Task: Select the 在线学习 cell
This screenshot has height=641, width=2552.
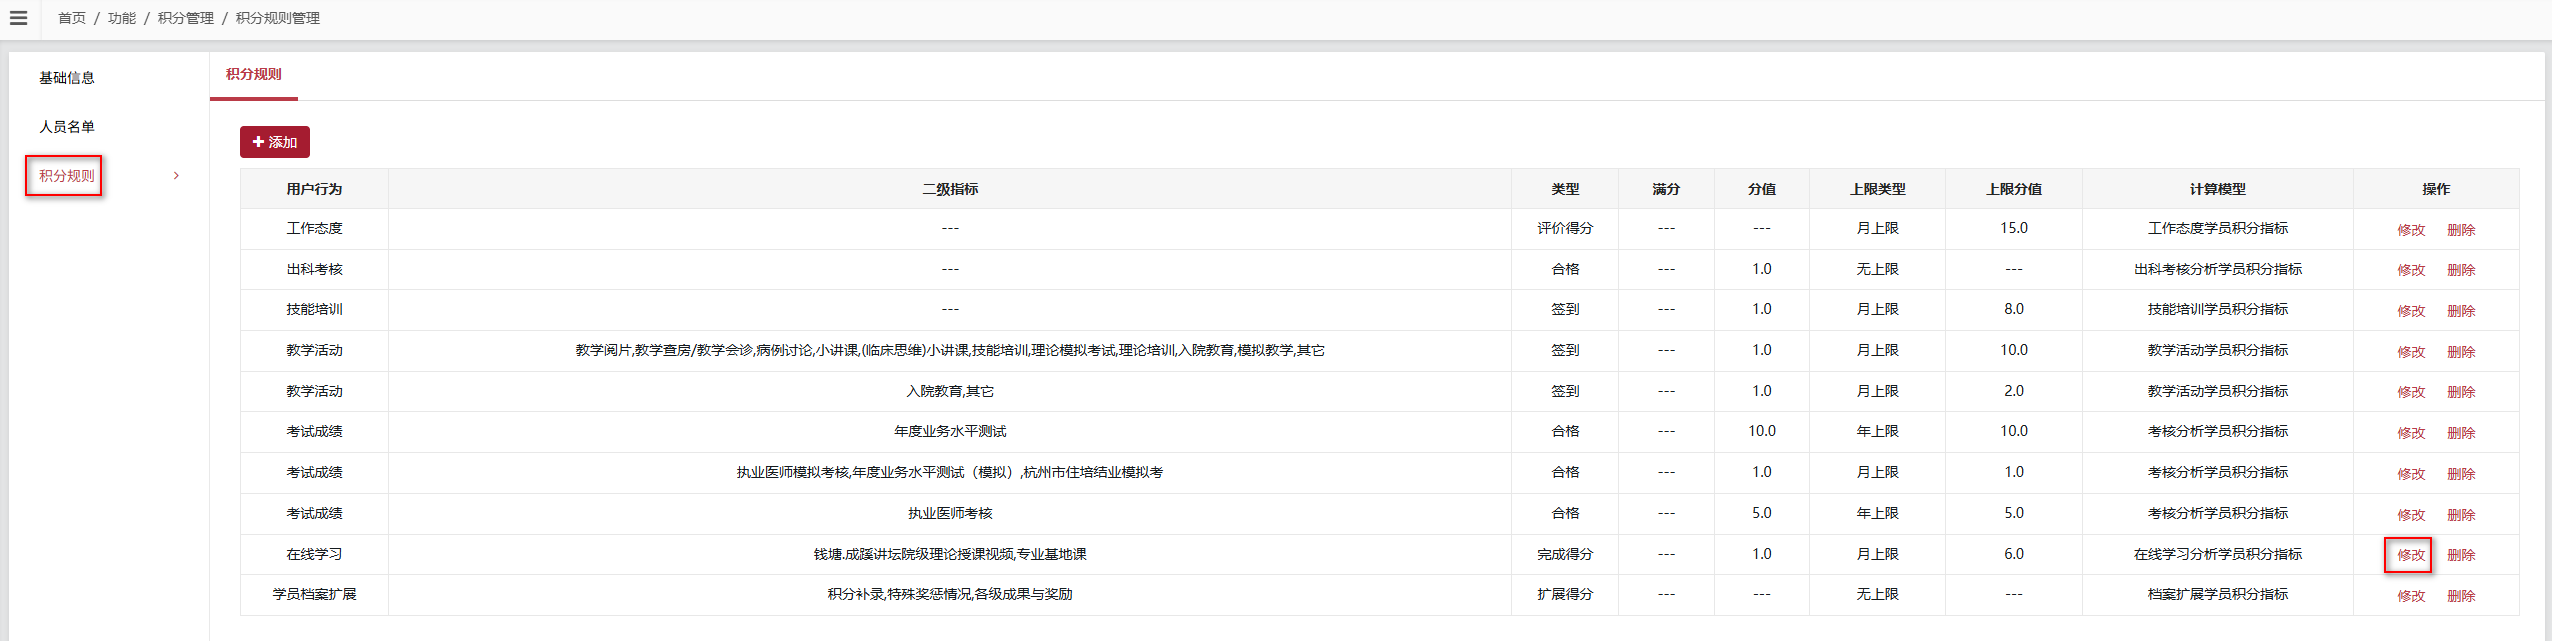Action: pyautogui.click(x=314, y=554)
